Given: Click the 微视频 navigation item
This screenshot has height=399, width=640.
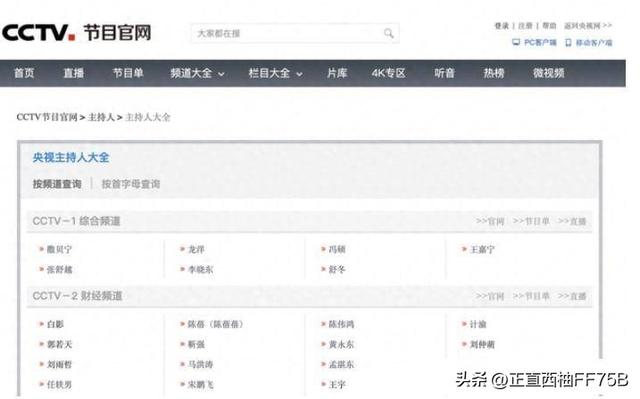Looking at the screenshot, I should point(549,73).
